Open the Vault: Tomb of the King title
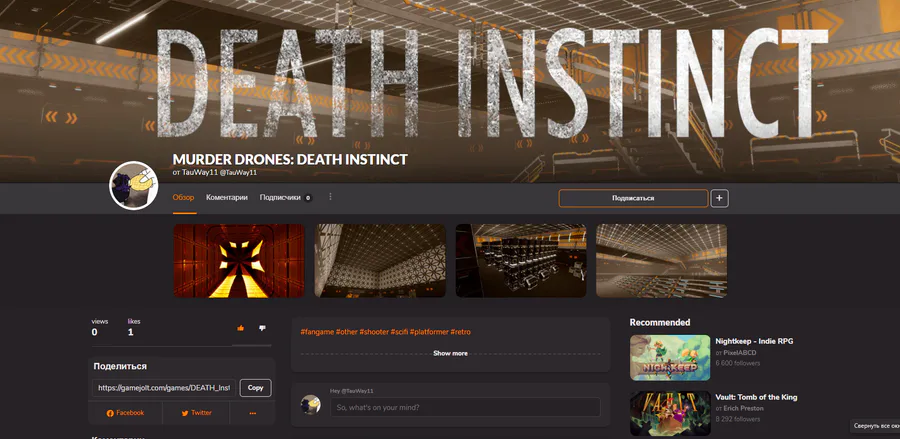Image resolution: width=900 pixels, height=439 pixels. click(x=756, y=397)
